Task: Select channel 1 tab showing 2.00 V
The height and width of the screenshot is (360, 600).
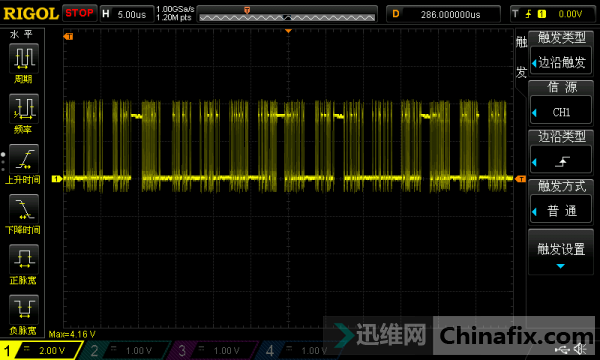Action: (41, 350)
